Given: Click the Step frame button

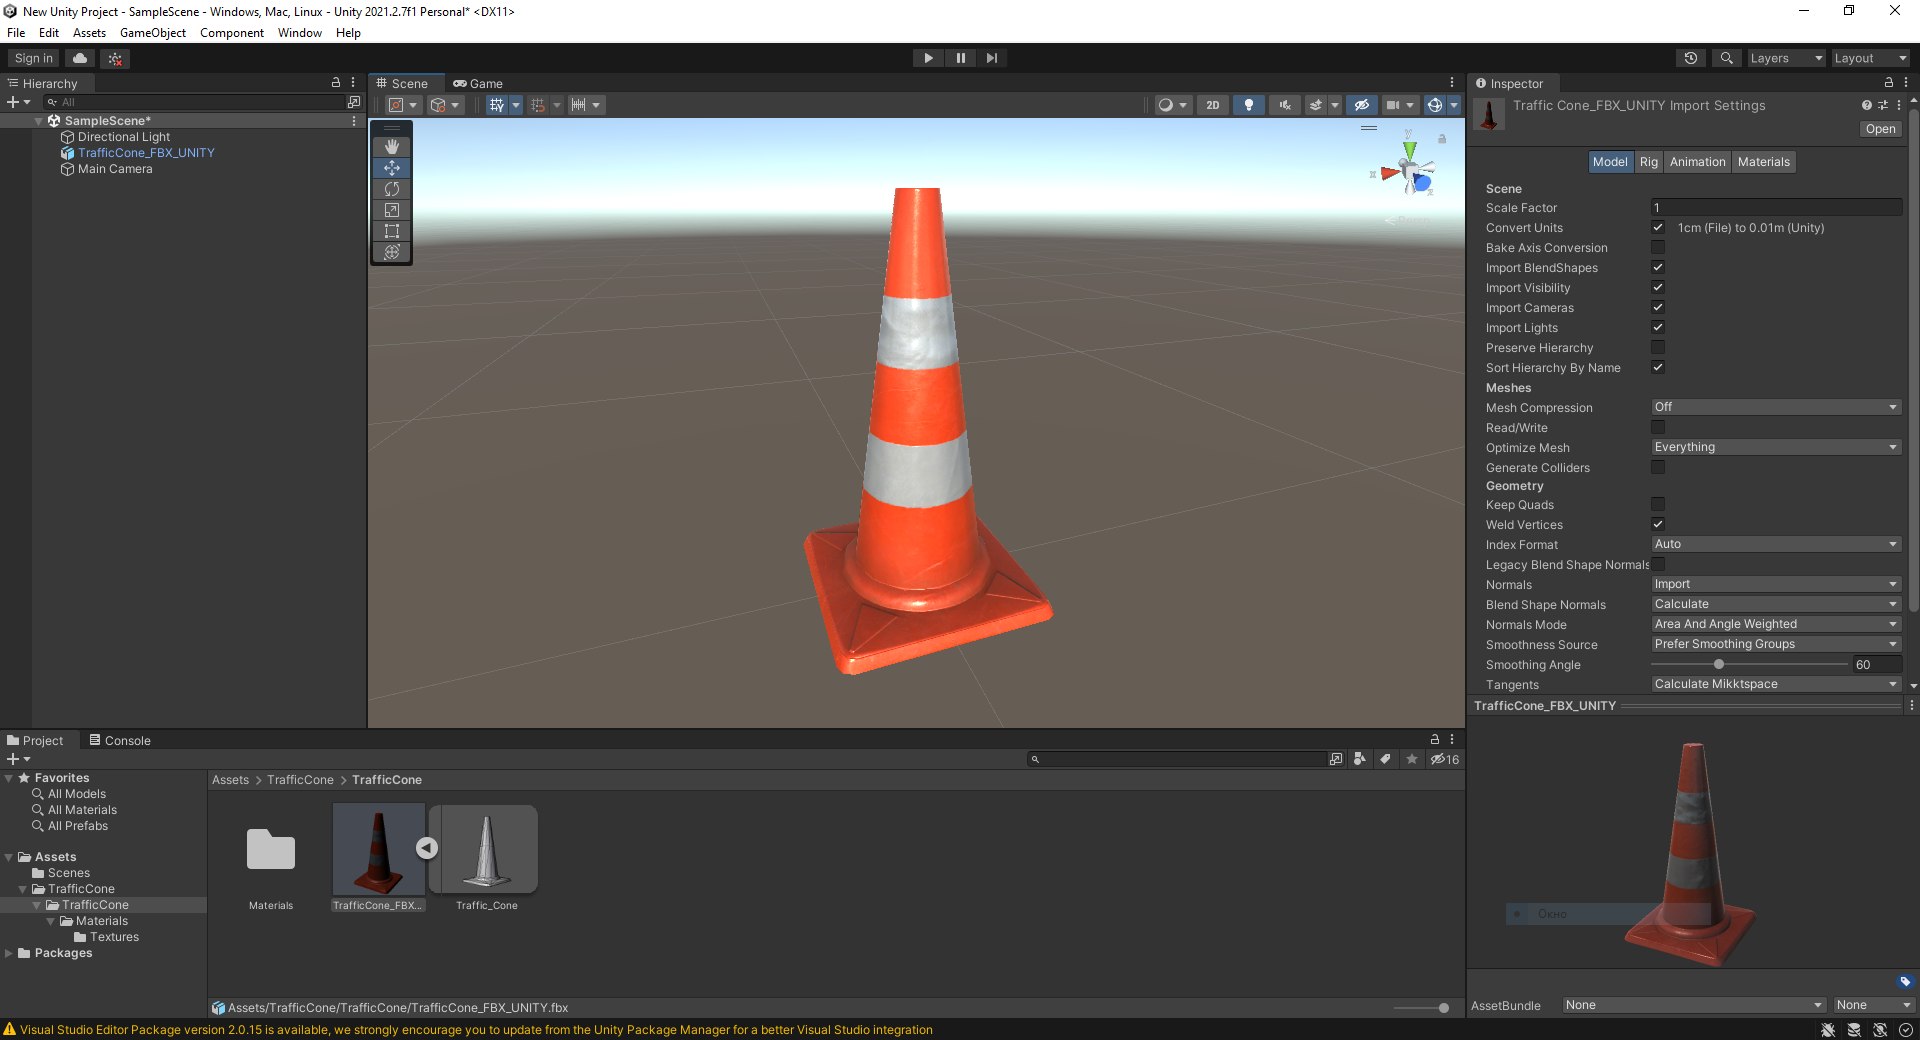Looking at the screenshot, I should (x=991, y=58).
